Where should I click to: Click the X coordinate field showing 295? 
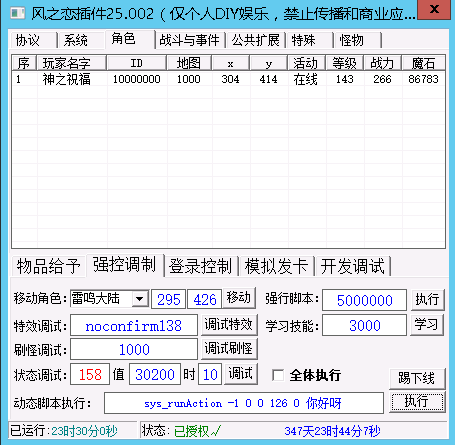coord(169,300)
